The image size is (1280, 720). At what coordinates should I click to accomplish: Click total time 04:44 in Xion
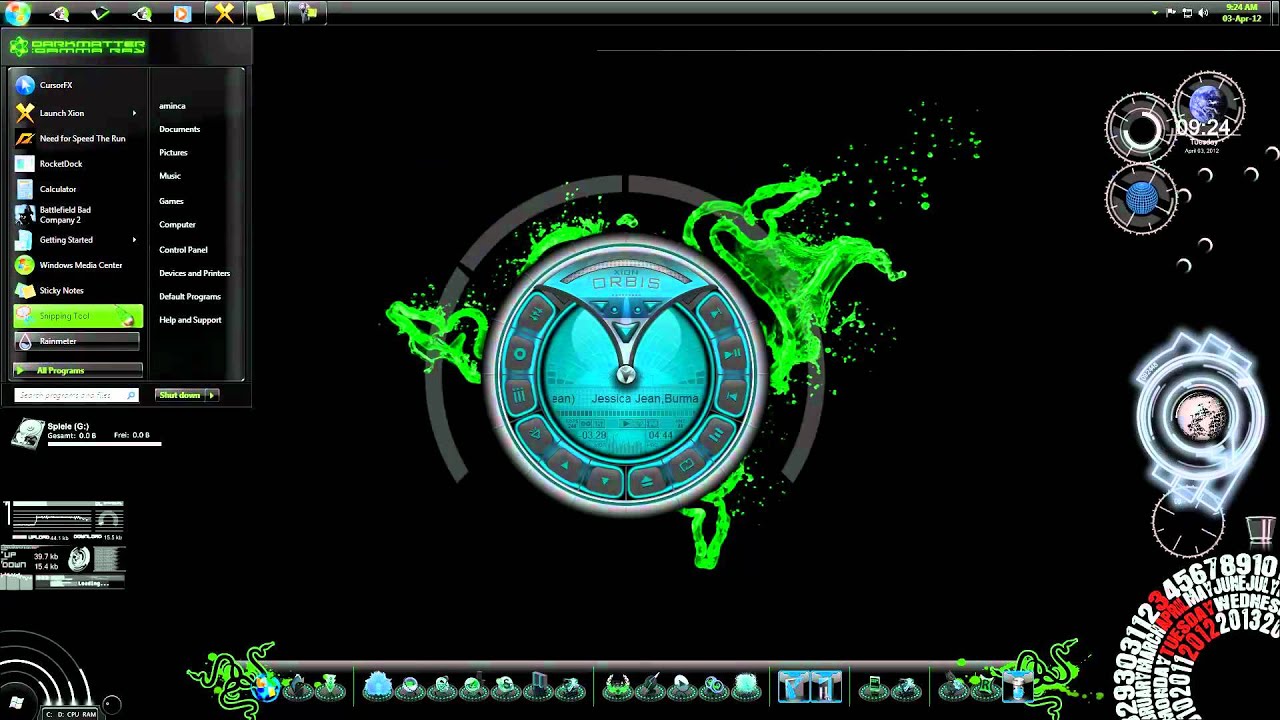pyautogui.click(x=660, y=435)
